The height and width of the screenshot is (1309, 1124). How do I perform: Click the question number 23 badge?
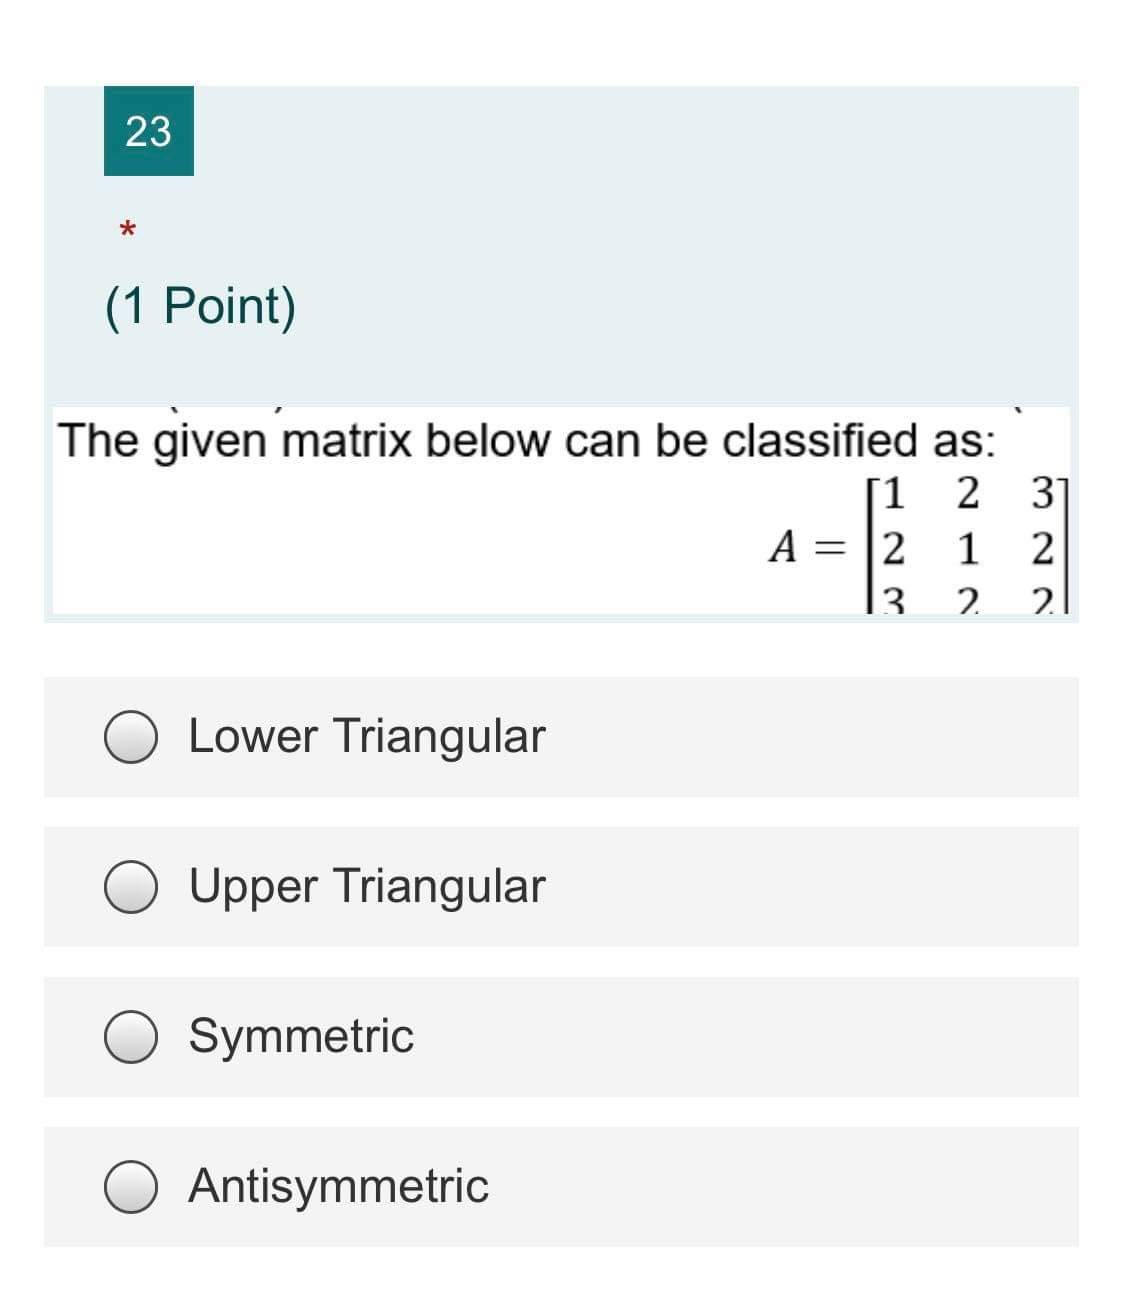point(148,131)
